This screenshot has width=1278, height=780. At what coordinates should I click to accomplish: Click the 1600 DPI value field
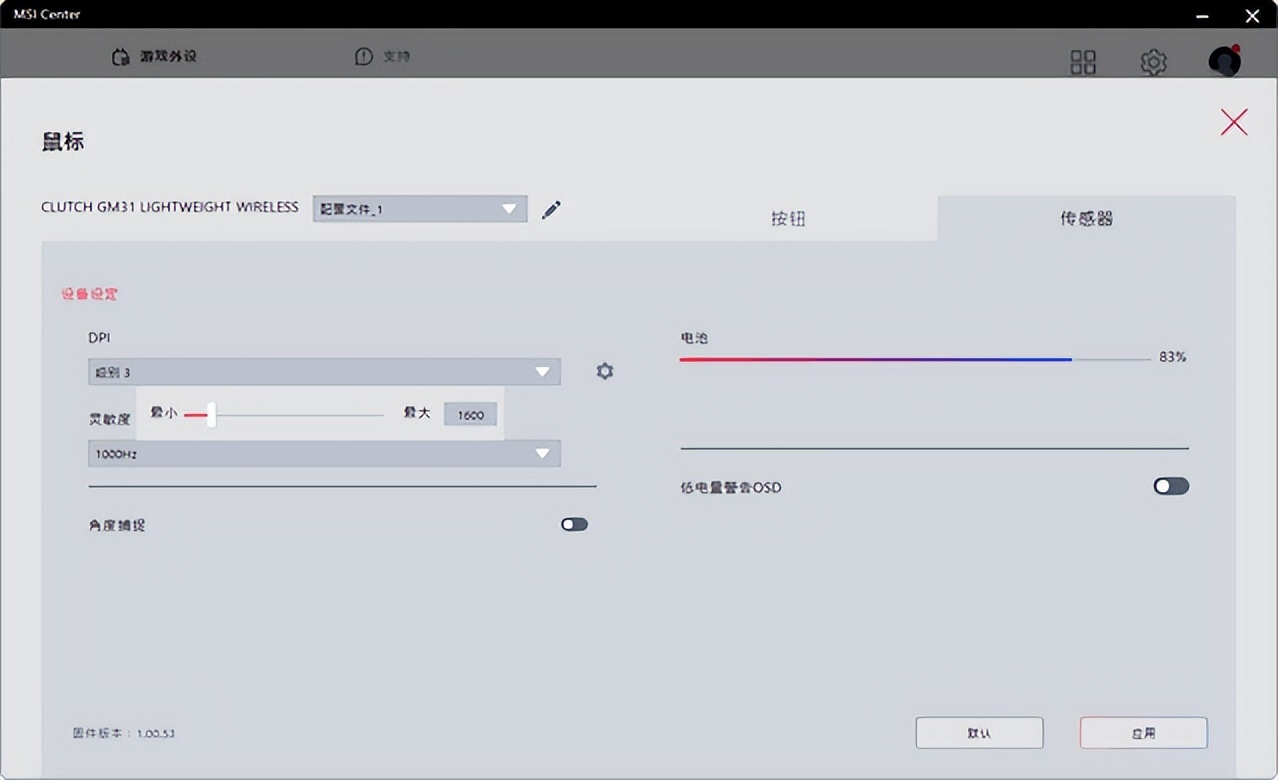470,414
